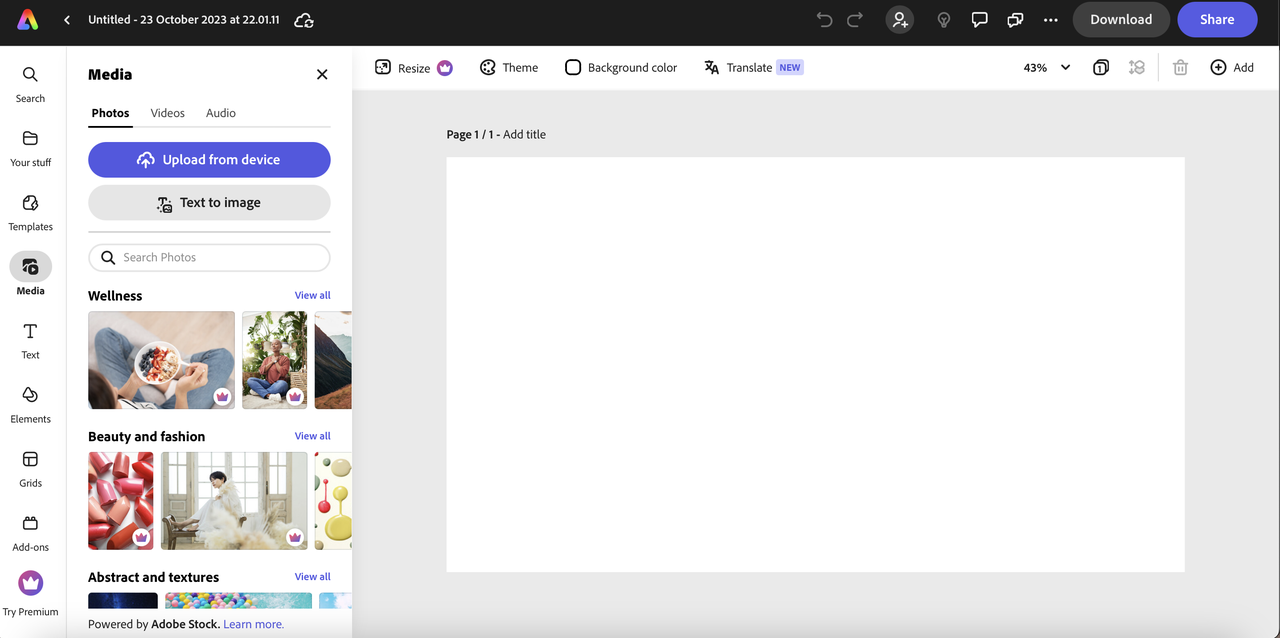Click the Add page button

(x=1232, y=68)
